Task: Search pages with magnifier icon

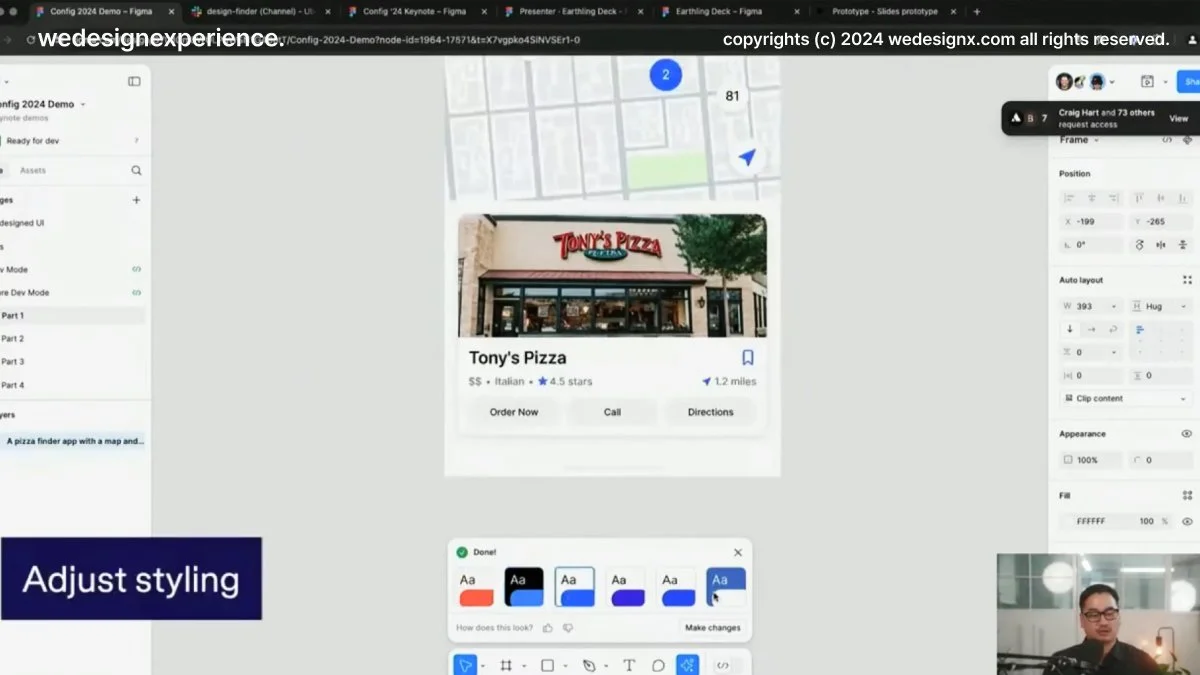Action: [x=136, y=170]
